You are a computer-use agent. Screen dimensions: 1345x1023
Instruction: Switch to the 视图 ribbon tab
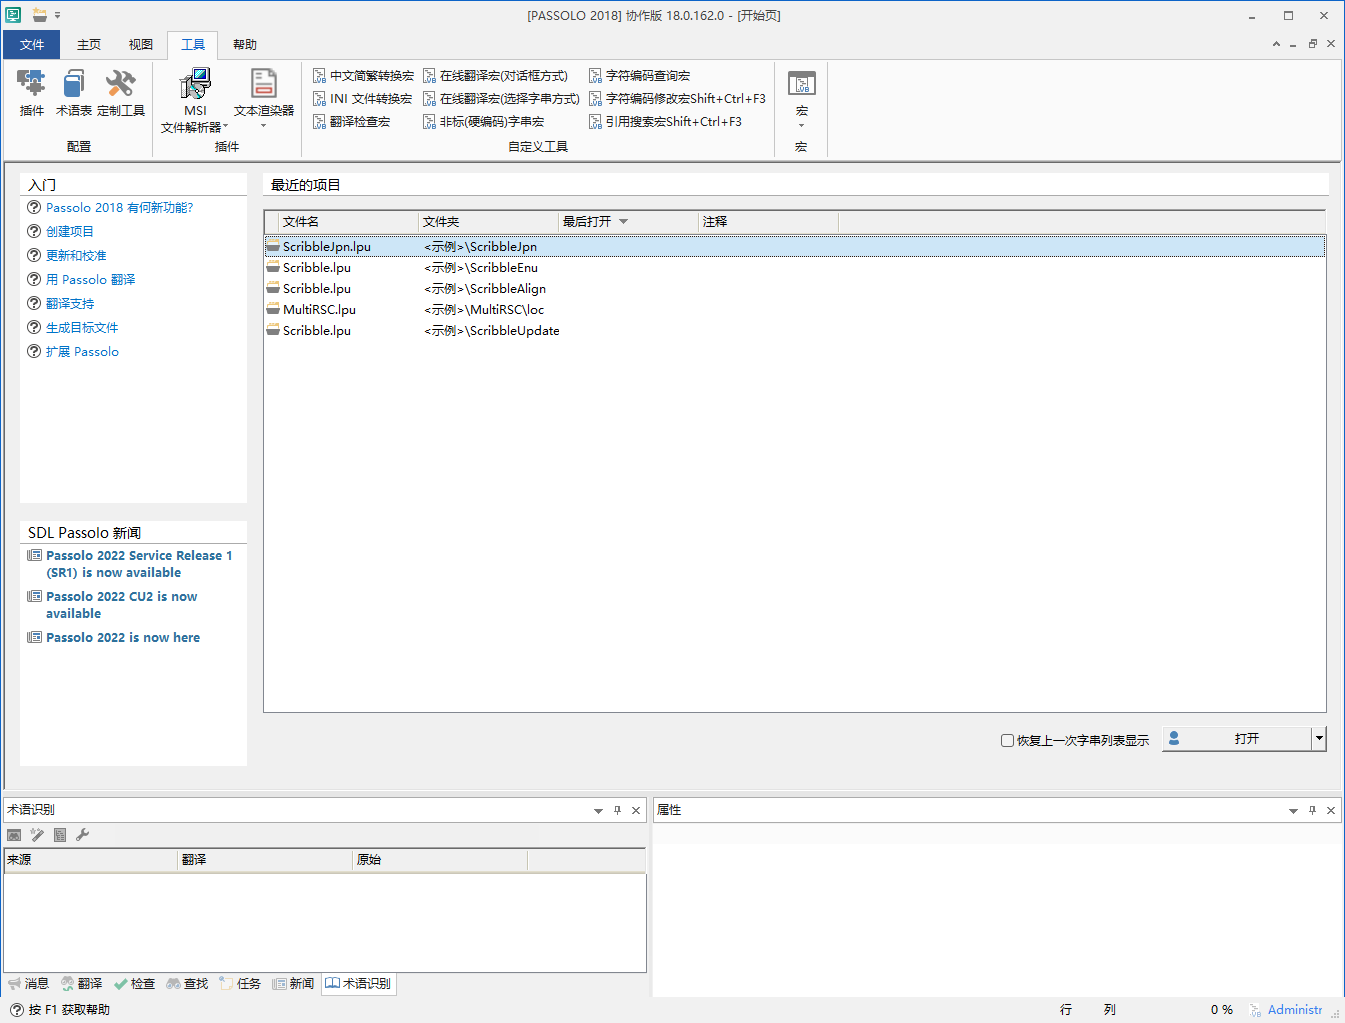coord(141,45)
